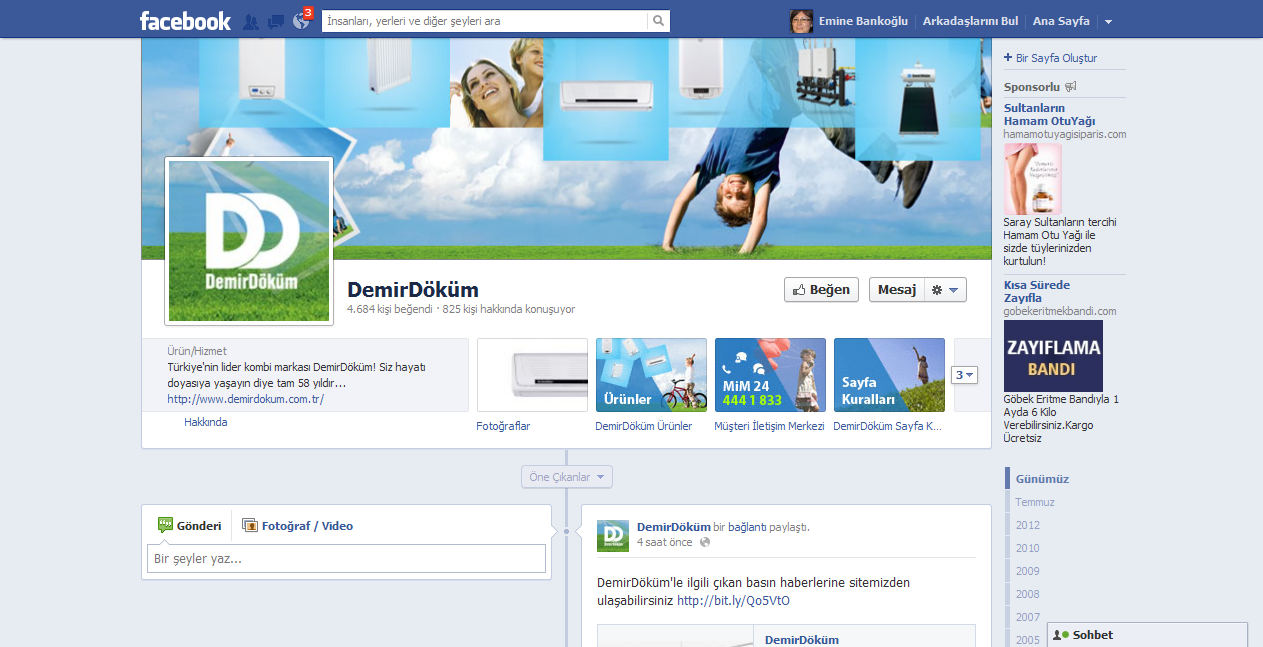Open Emine Bankoğlu profile picture
The image size is (1263, 647).
[x=801, y=21]
